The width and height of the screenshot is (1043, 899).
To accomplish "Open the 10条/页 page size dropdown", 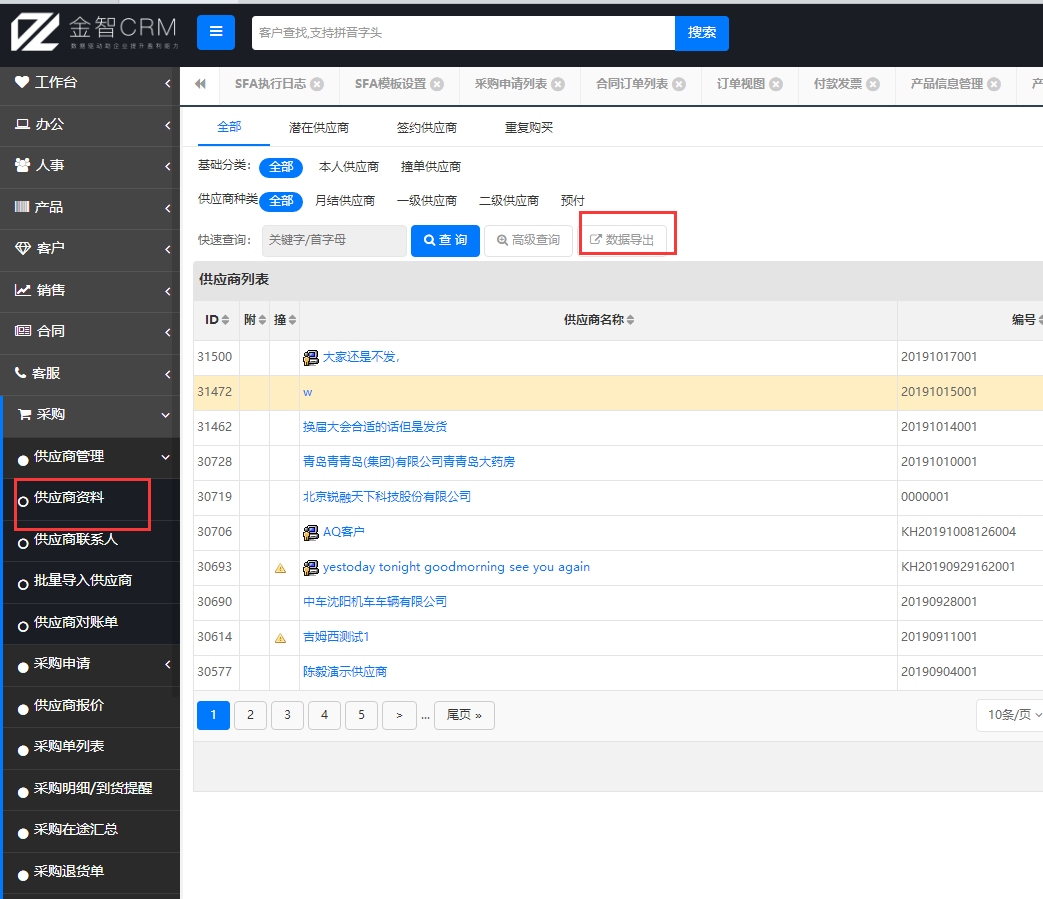I will pos(1011,715).
